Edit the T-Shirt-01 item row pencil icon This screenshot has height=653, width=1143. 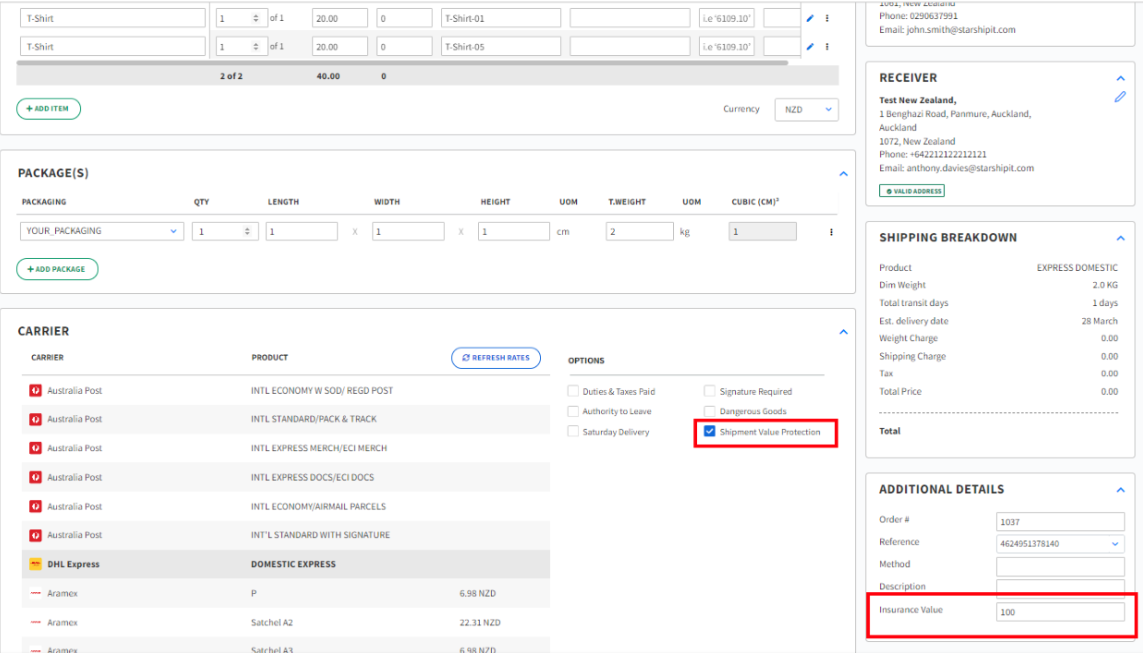pos(810,18)
